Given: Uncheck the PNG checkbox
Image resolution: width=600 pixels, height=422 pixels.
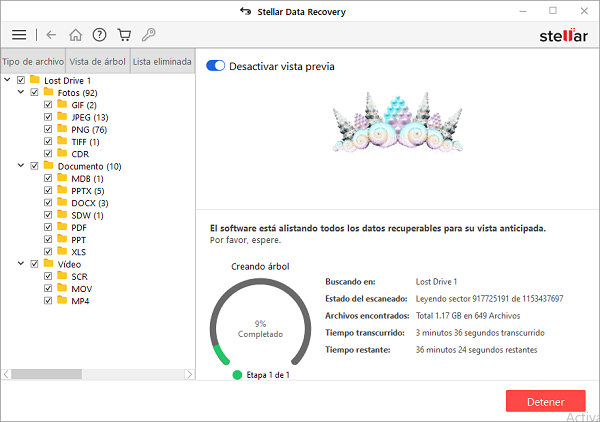Looking at the screenshot, I should 48,129.
